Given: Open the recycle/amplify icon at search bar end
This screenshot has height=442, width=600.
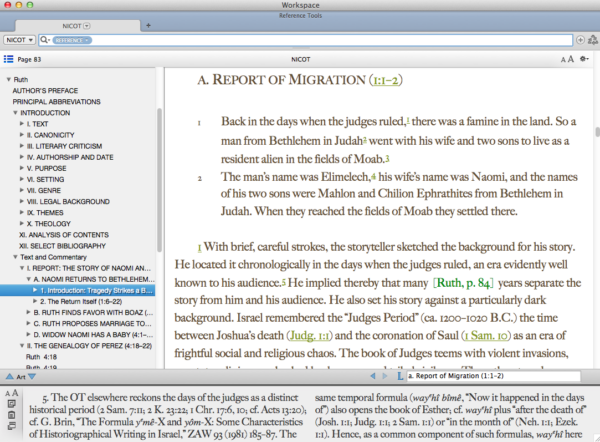Looking at the screenshot, I should tap(593, 40).
